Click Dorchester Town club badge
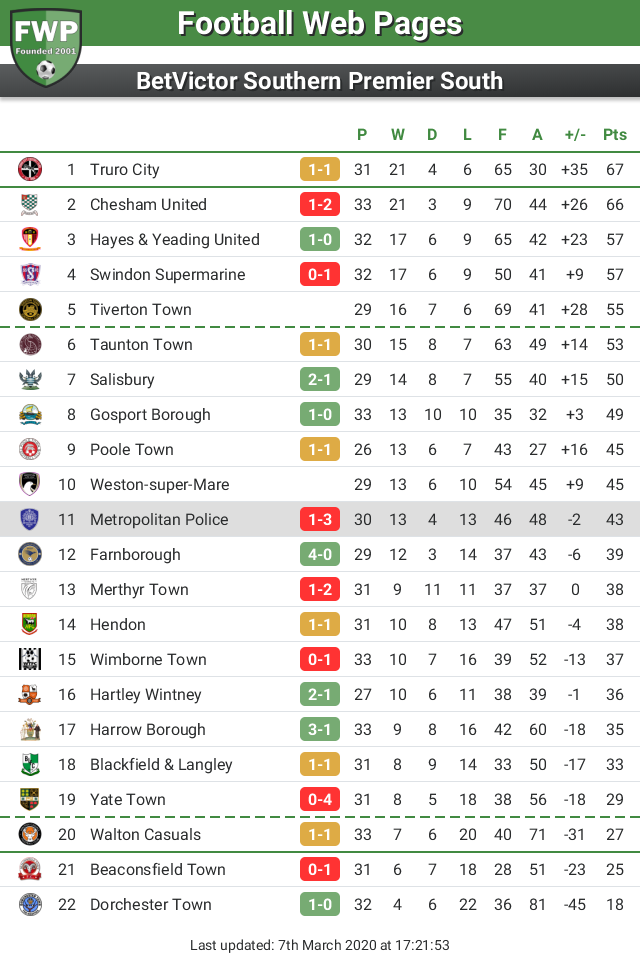The width and height of the screenshot is (640, 975). [x=30, y=904]
